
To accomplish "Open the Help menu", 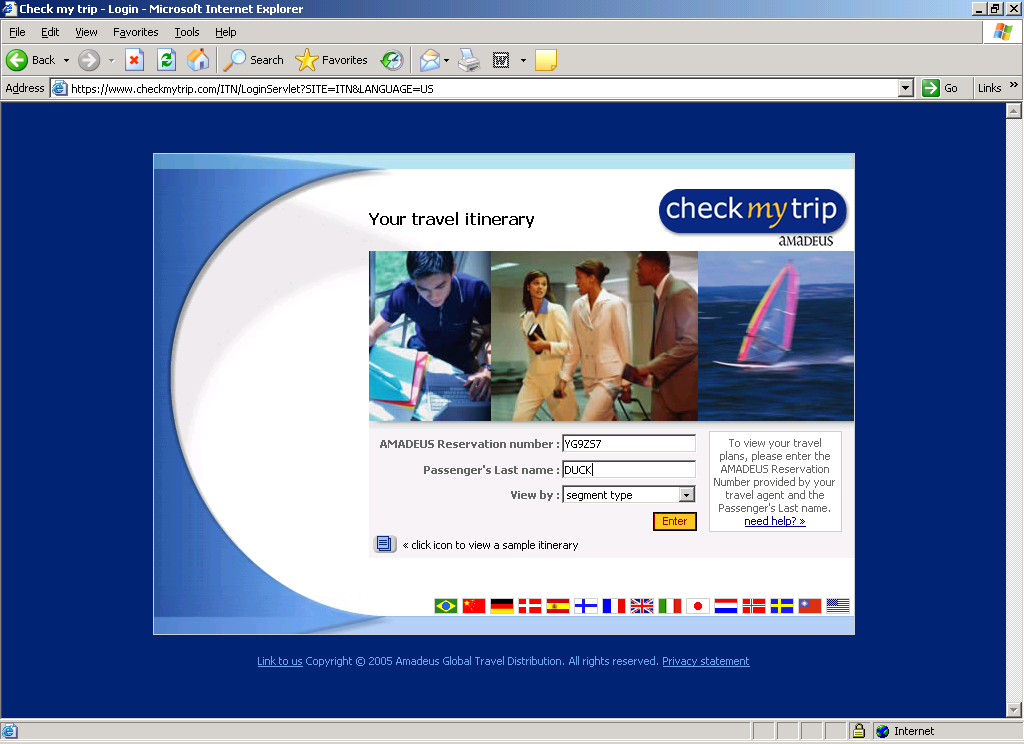I will 226,32.
